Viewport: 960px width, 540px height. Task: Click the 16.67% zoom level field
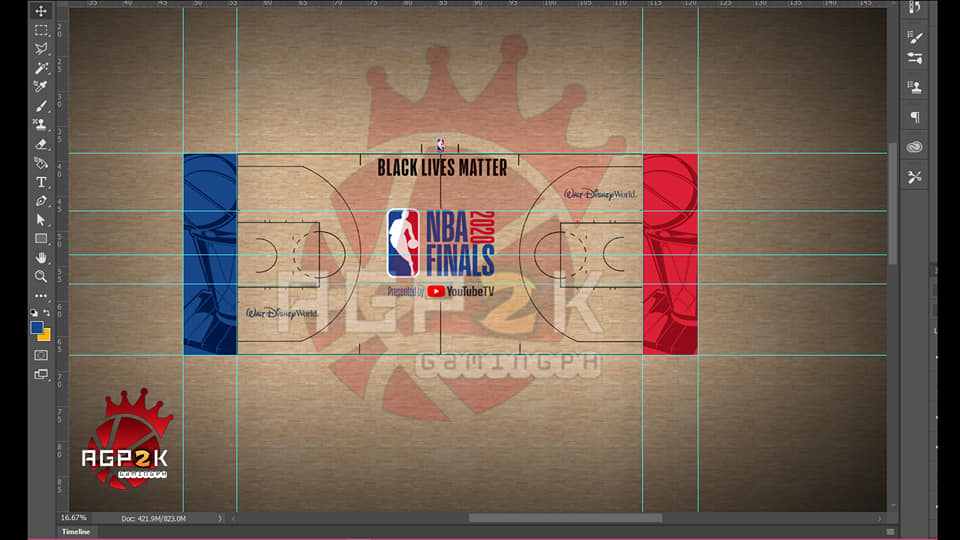[x=74, y=518]
